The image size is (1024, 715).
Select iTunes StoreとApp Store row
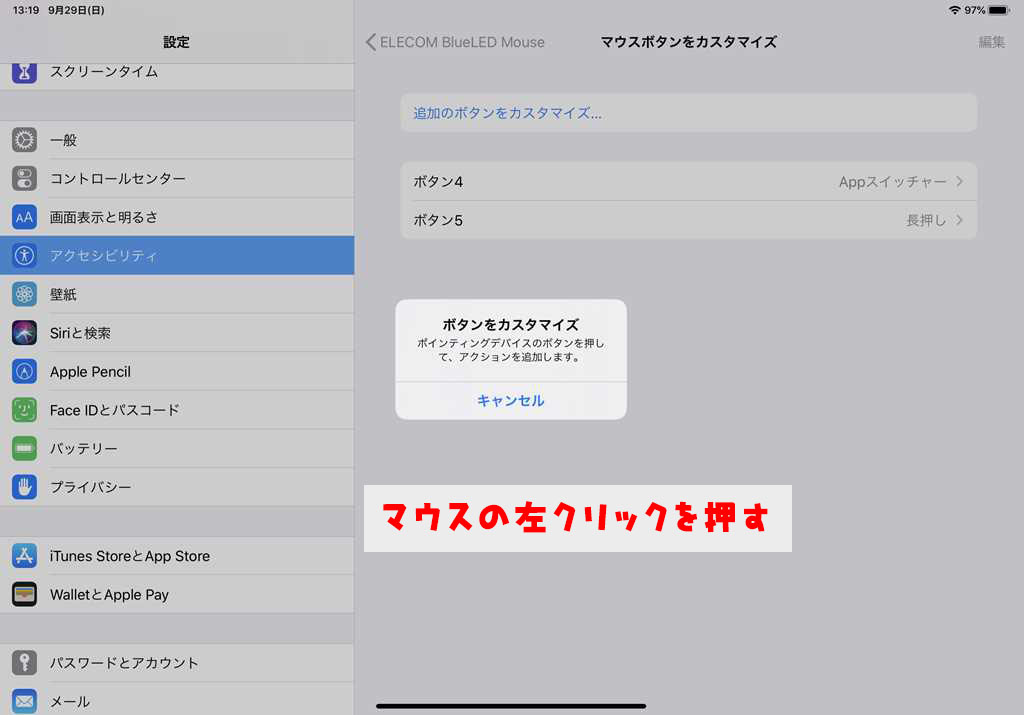(177, 556)
